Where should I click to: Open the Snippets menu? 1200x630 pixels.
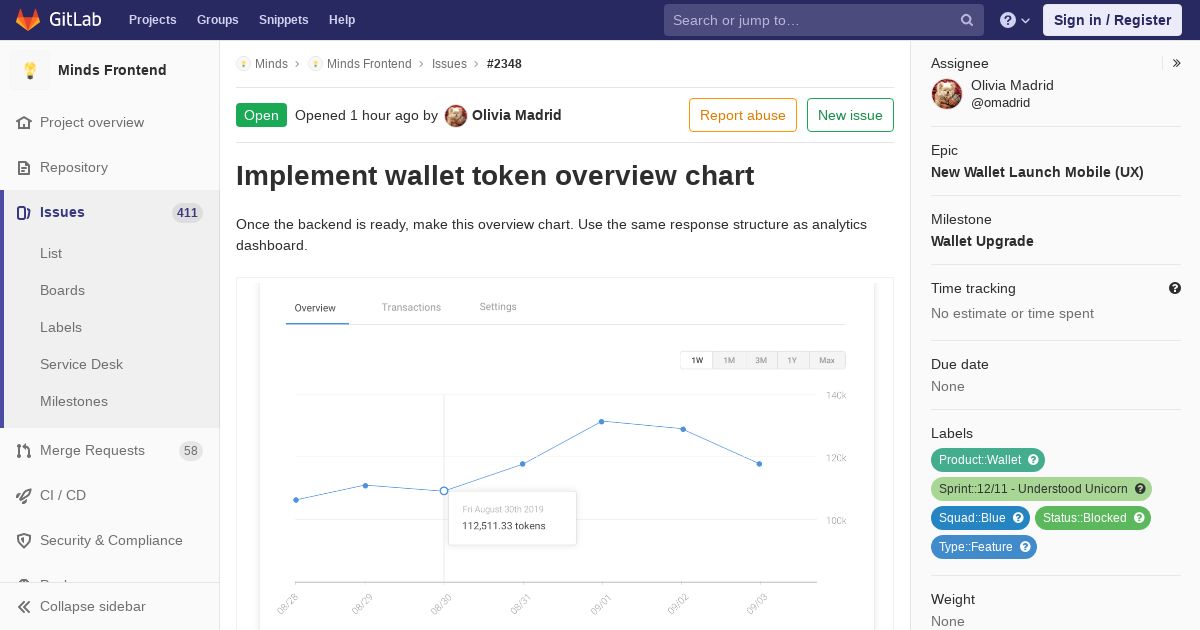pyautogui.click(x=283, y=20)
